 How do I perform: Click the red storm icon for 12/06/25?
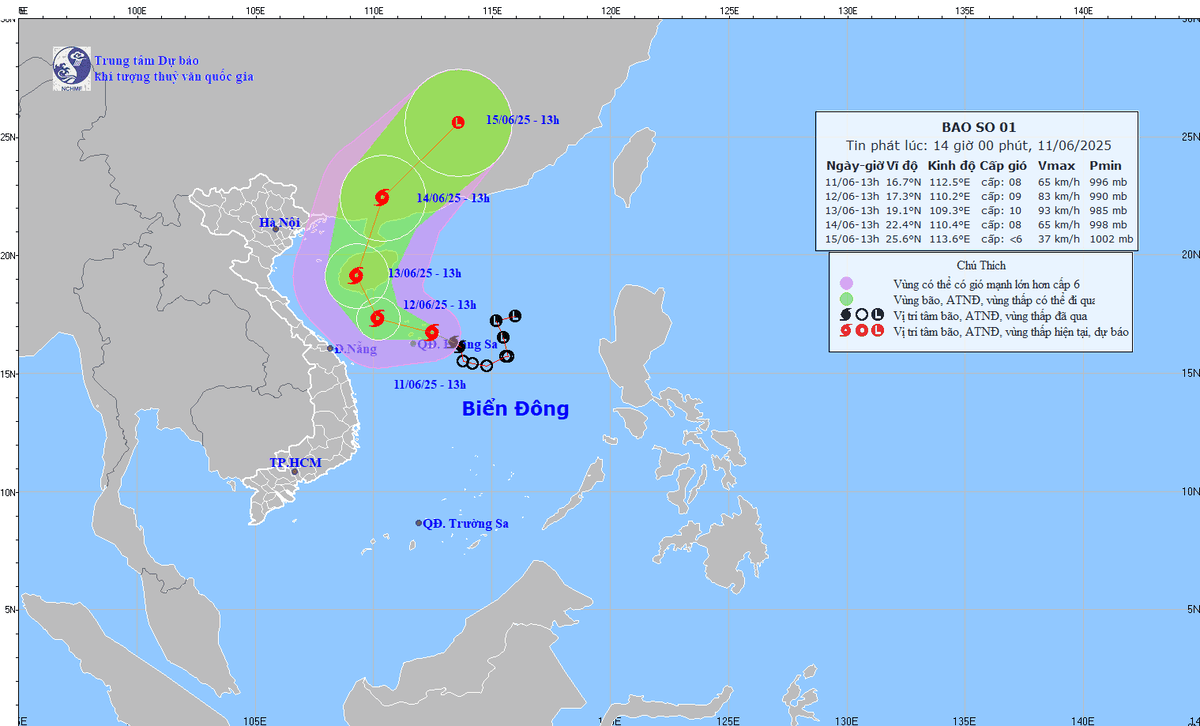click(377, 319)
